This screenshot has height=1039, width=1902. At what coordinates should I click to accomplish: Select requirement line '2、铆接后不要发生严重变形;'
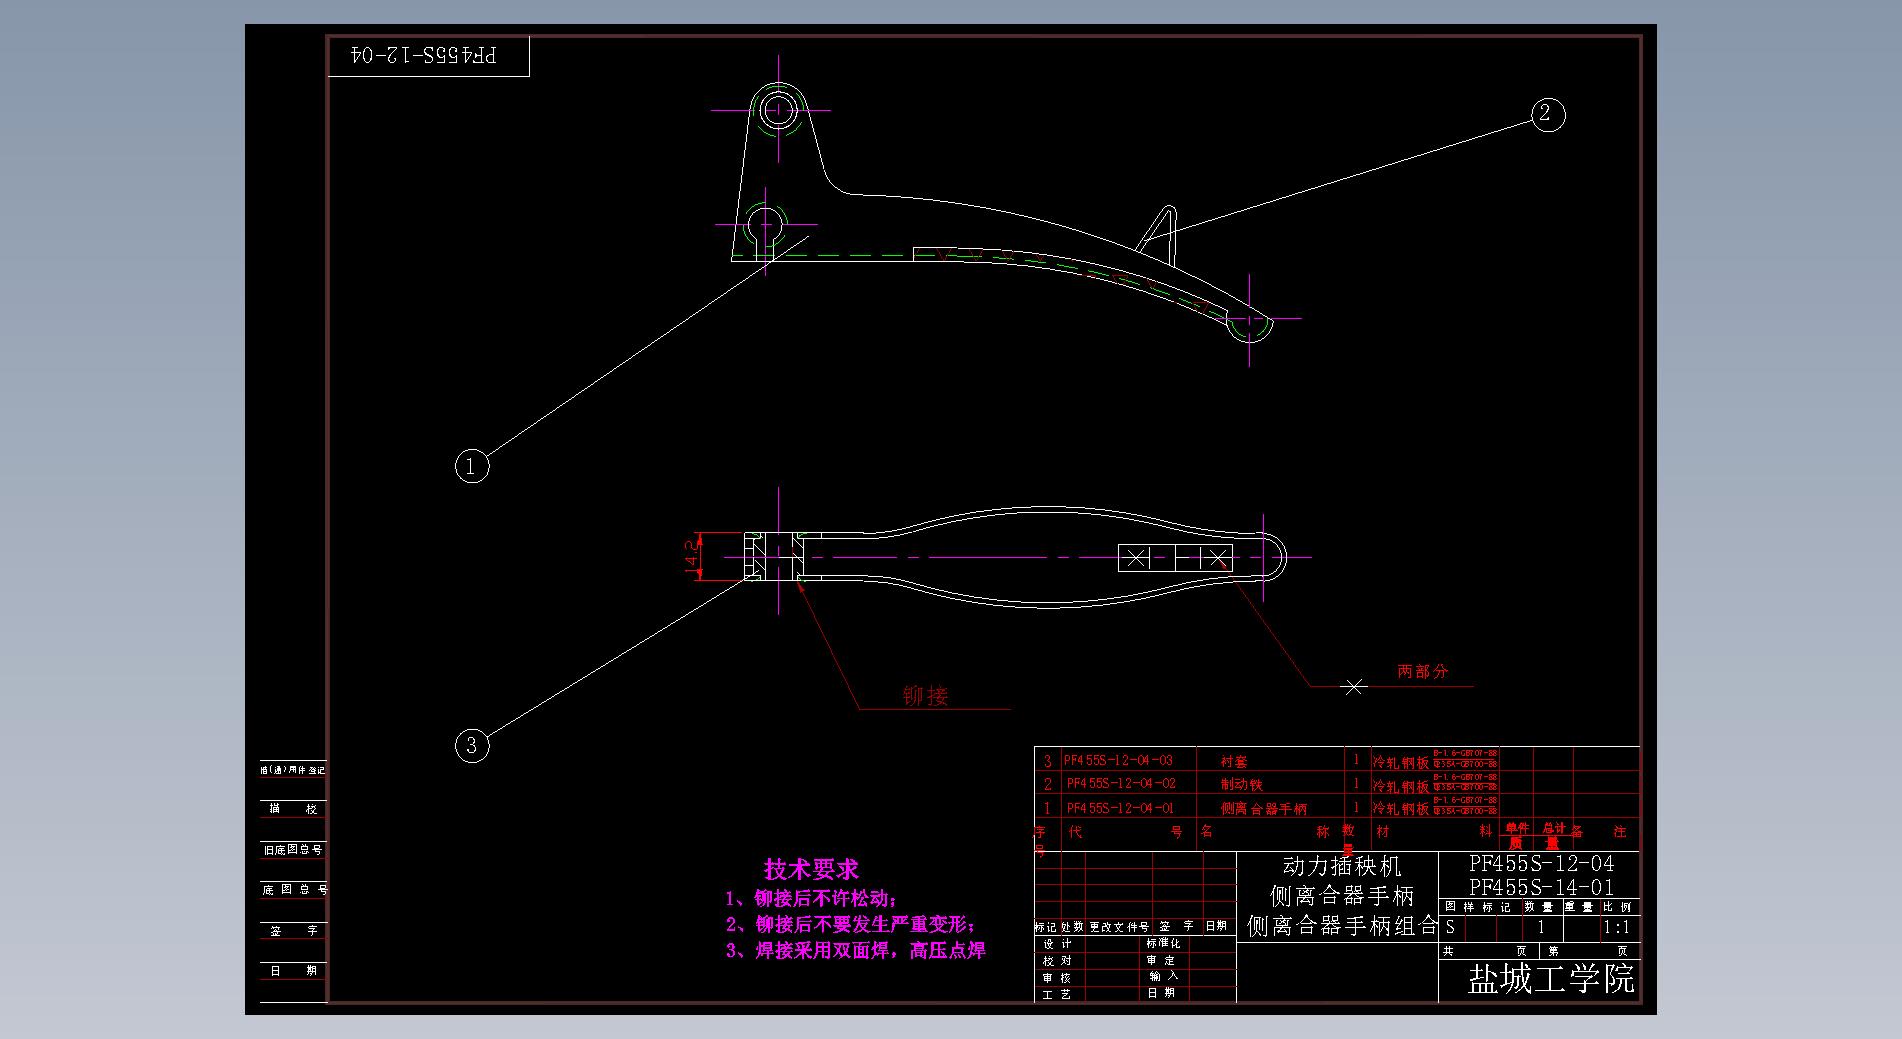click(850, 924)
